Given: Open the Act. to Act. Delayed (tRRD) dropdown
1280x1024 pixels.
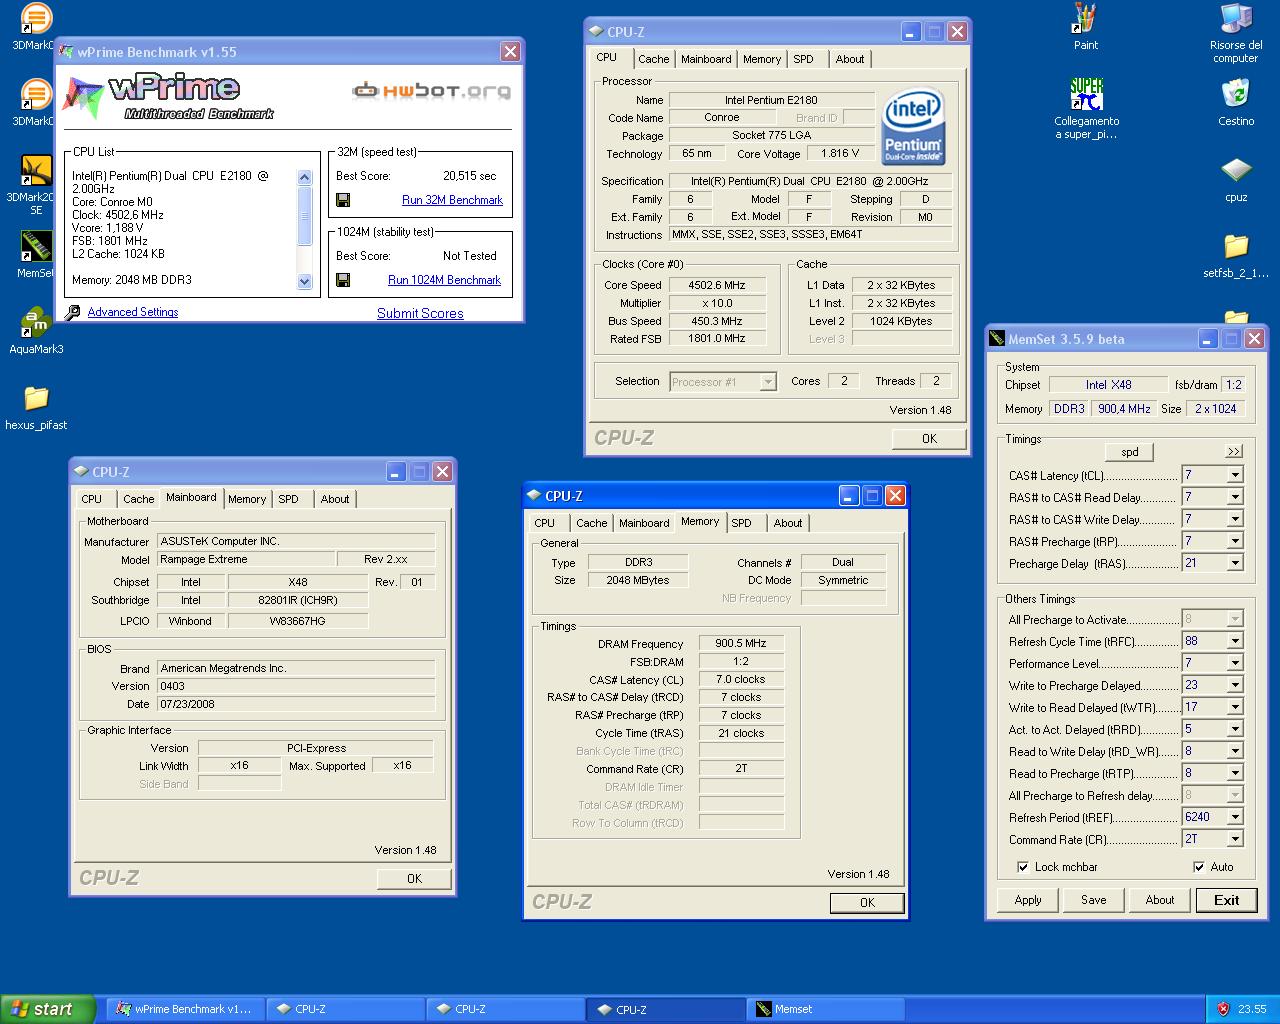Looking at the screenshot, I should pyautogui.click(x=1235, y=729).
